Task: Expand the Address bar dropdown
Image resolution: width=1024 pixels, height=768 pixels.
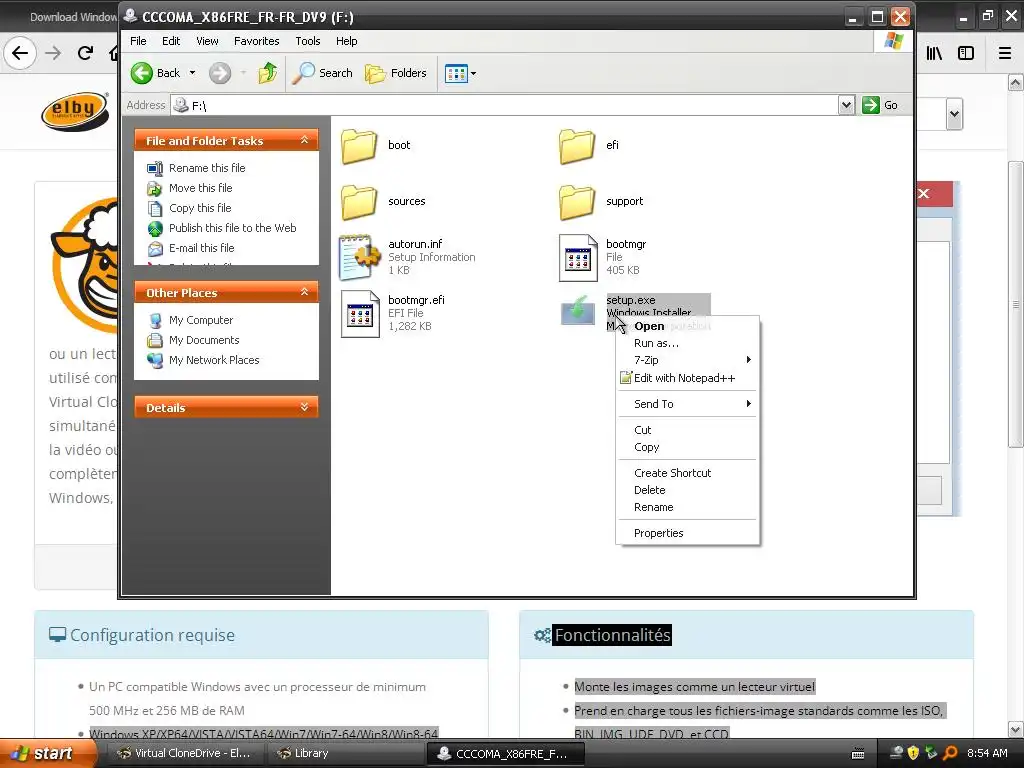Action: tap(846, 105)
